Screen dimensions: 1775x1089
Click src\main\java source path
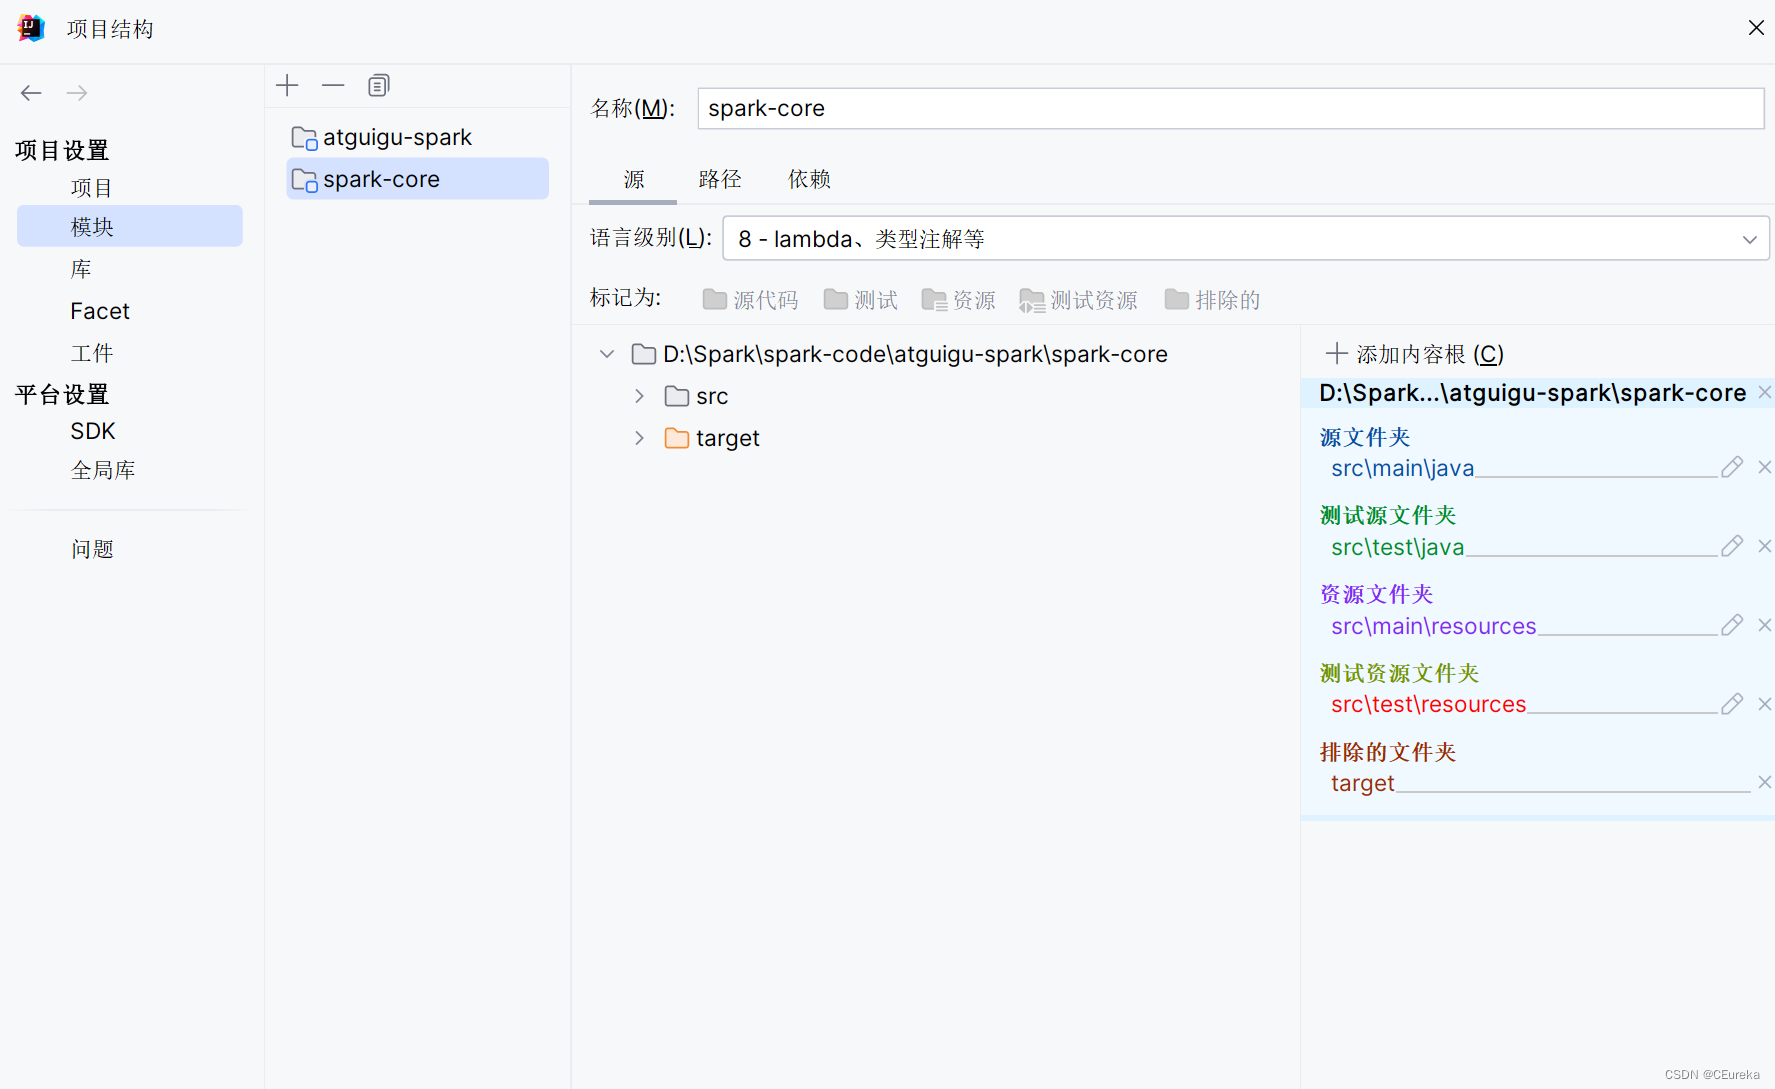point(1402,468)
